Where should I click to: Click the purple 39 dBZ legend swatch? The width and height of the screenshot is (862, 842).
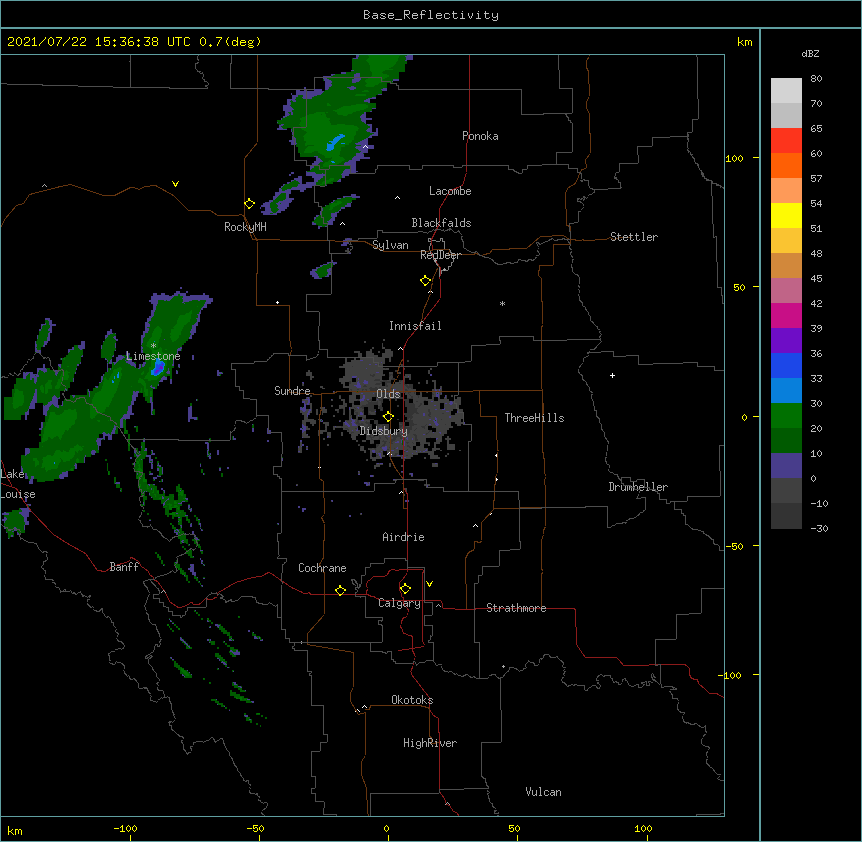click(x=786, y=341)
